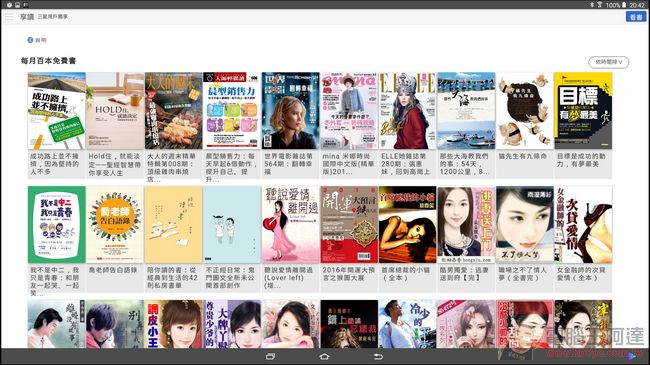Tap the blue 看書 button
Screen dimensions: 650x365
tap(636, 17)
